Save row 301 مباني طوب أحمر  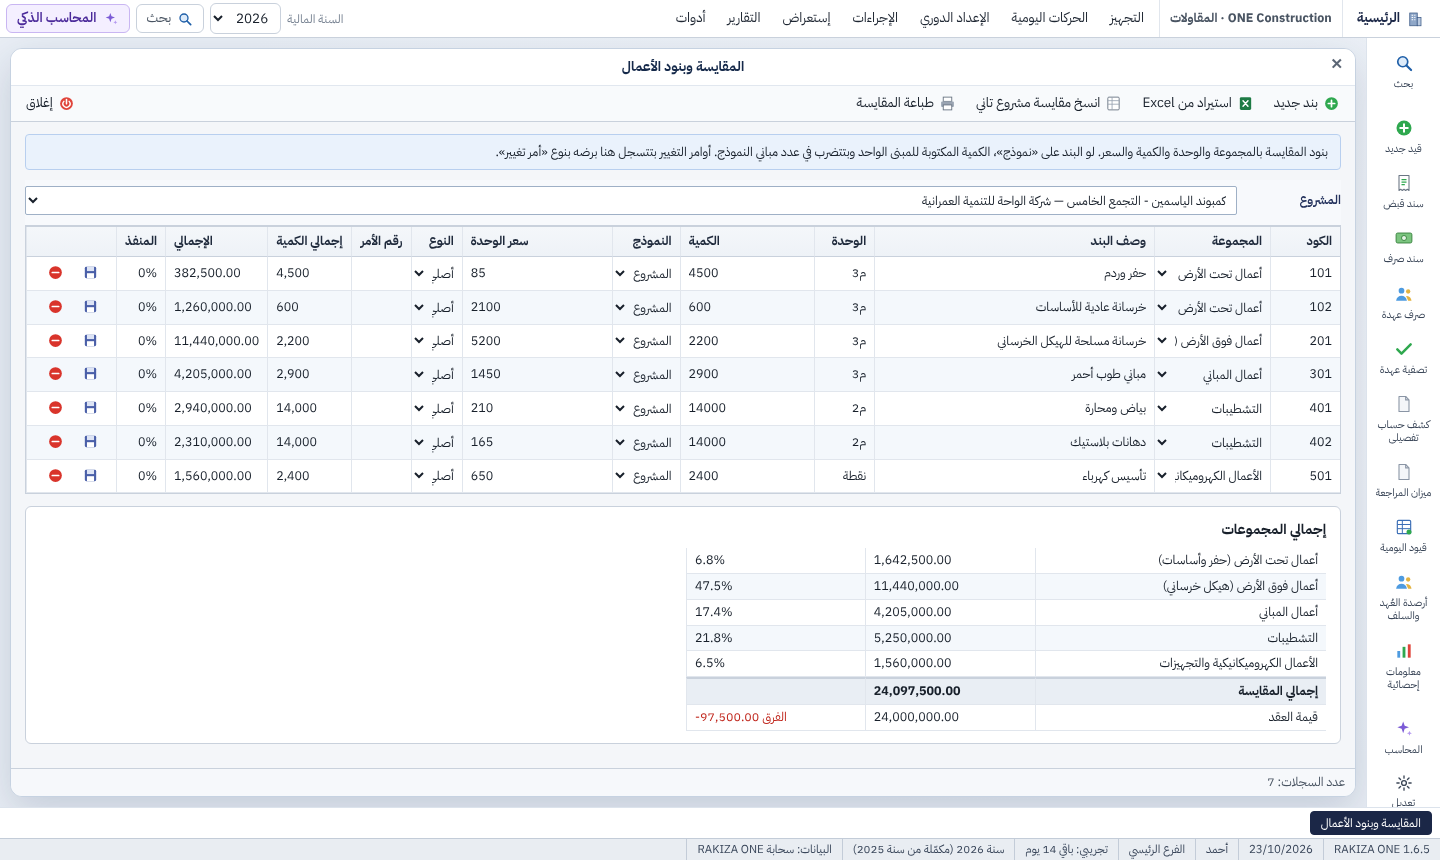(x=90, y=374)
